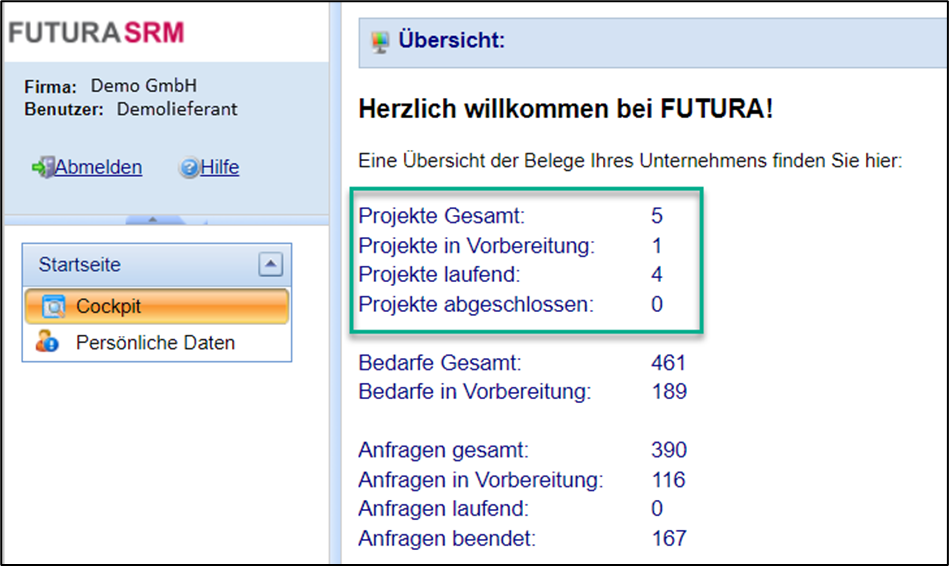
Task: Show Bedarfe in Vorbereitung
Action: (x=474, y=392)
